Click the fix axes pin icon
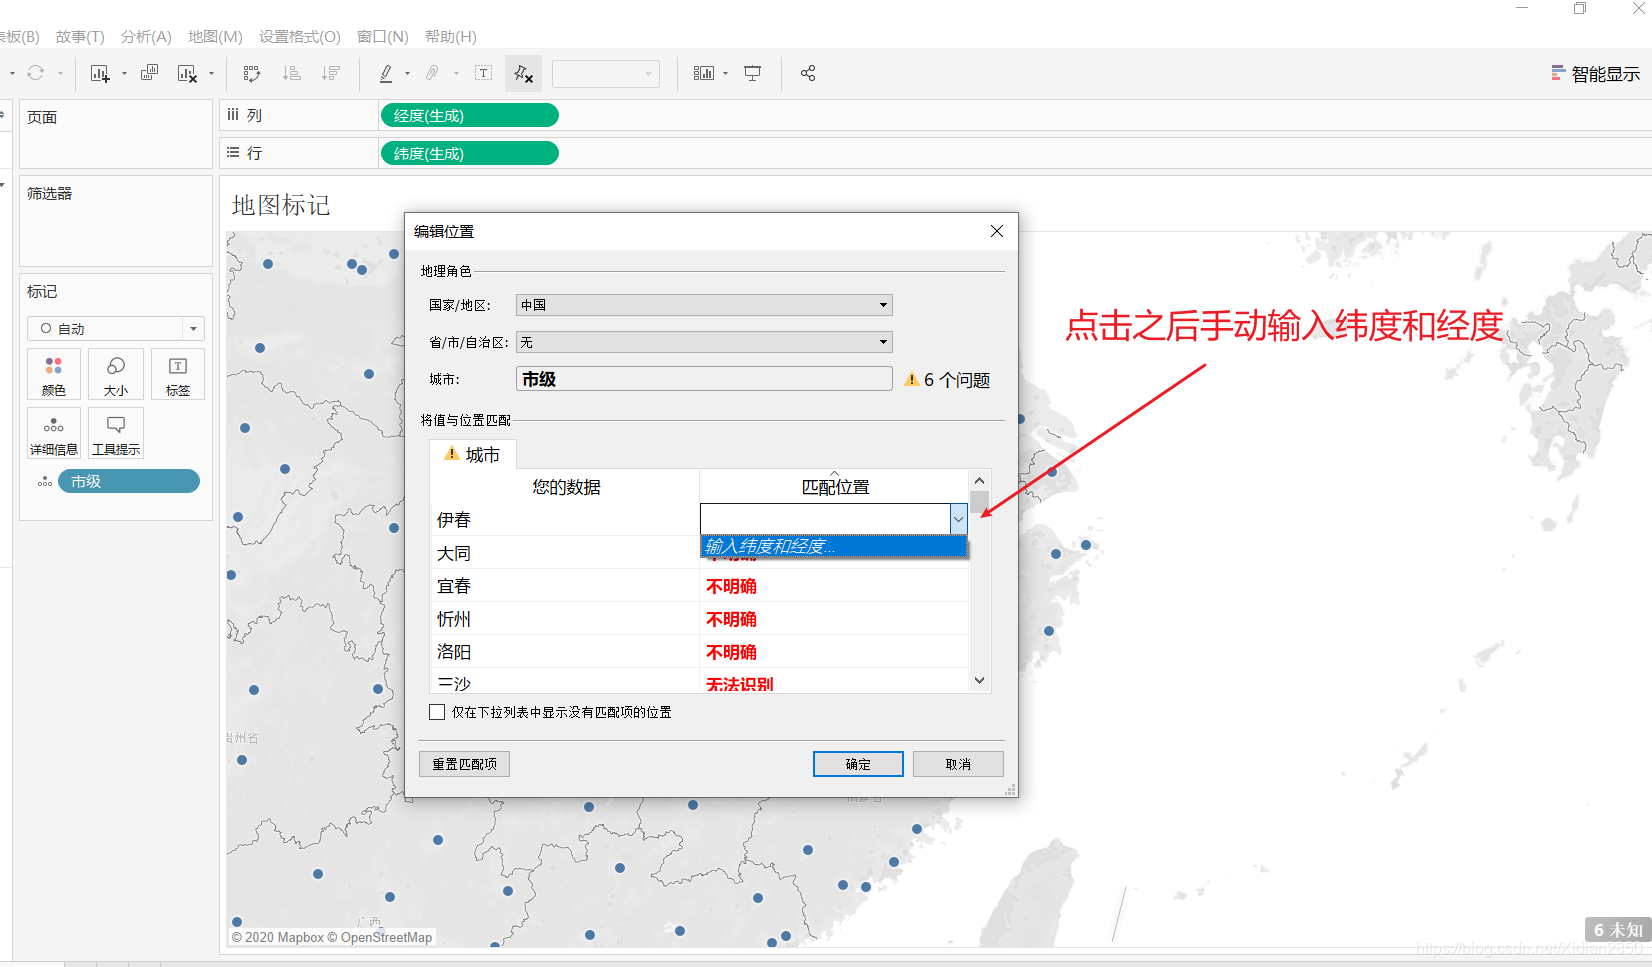Screen dimensions: 1652x967 523,73
